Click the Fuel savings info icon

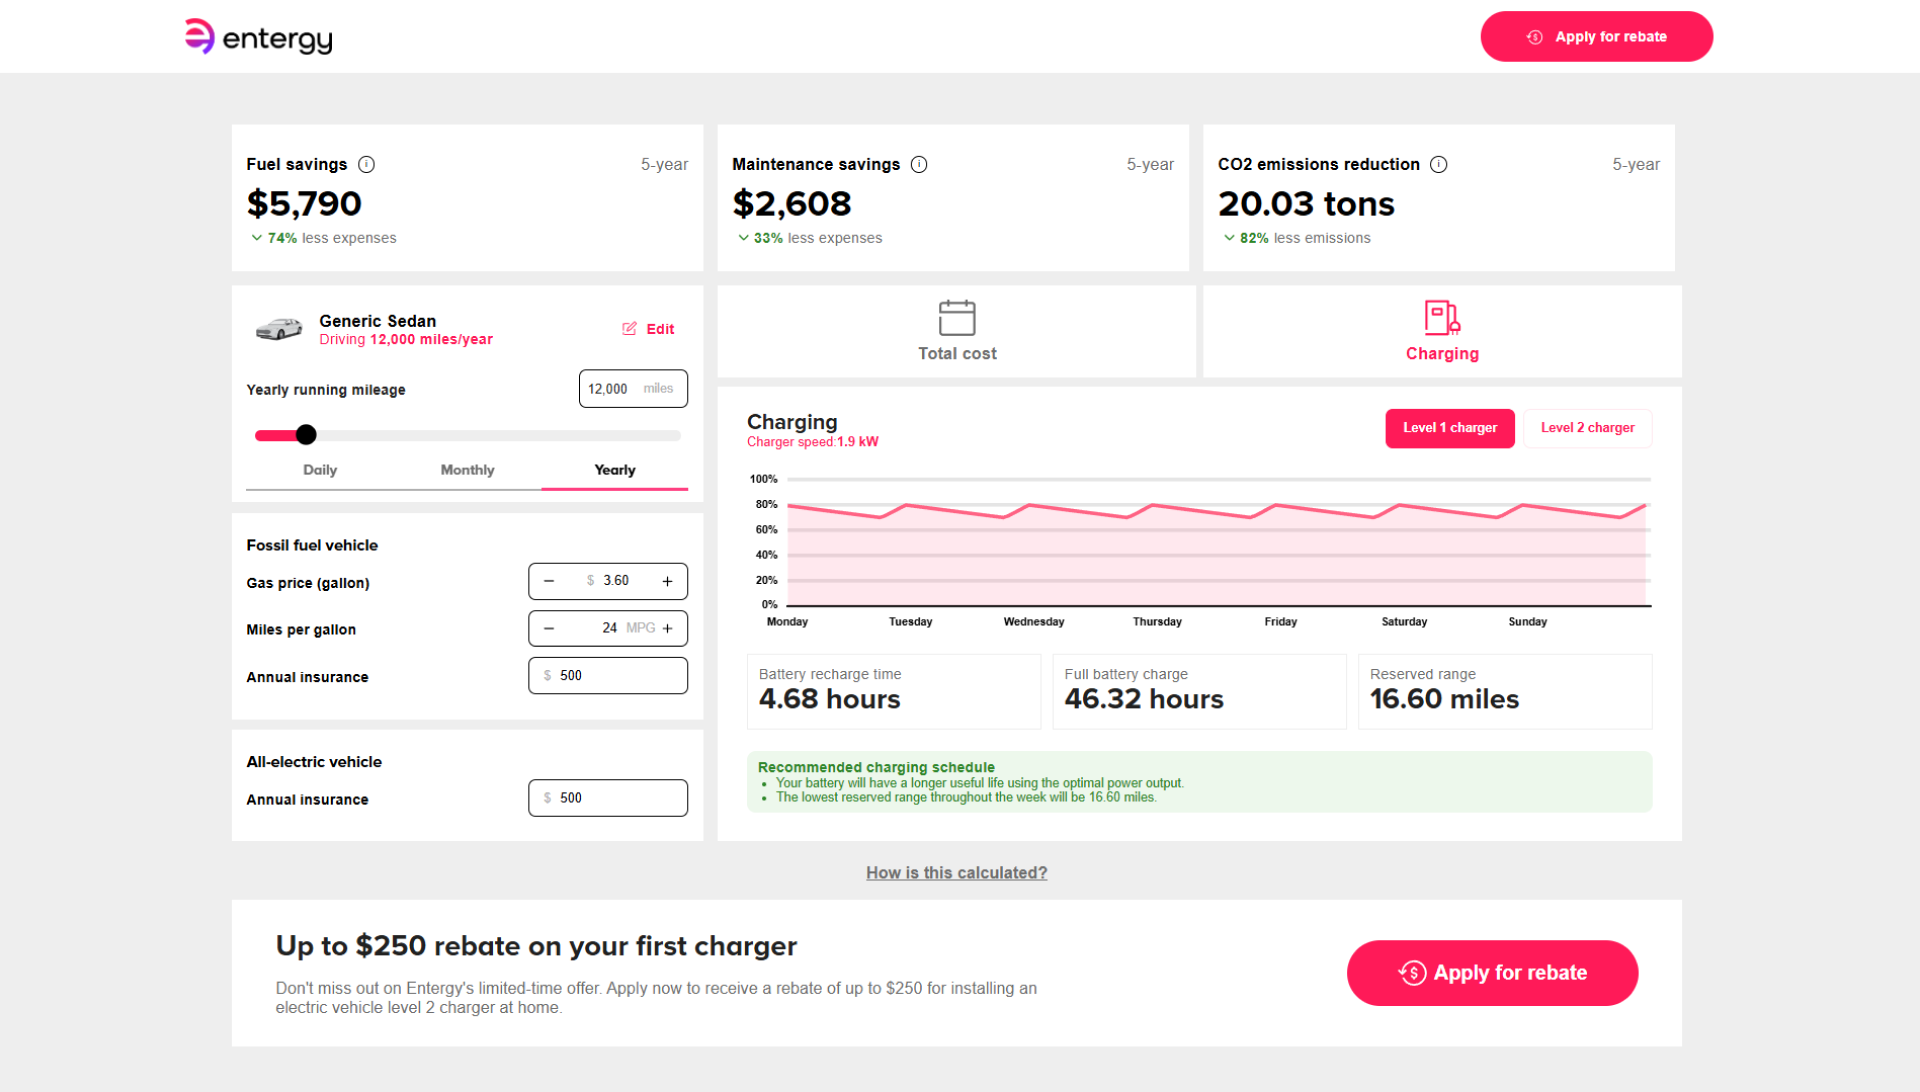[366, 164]
